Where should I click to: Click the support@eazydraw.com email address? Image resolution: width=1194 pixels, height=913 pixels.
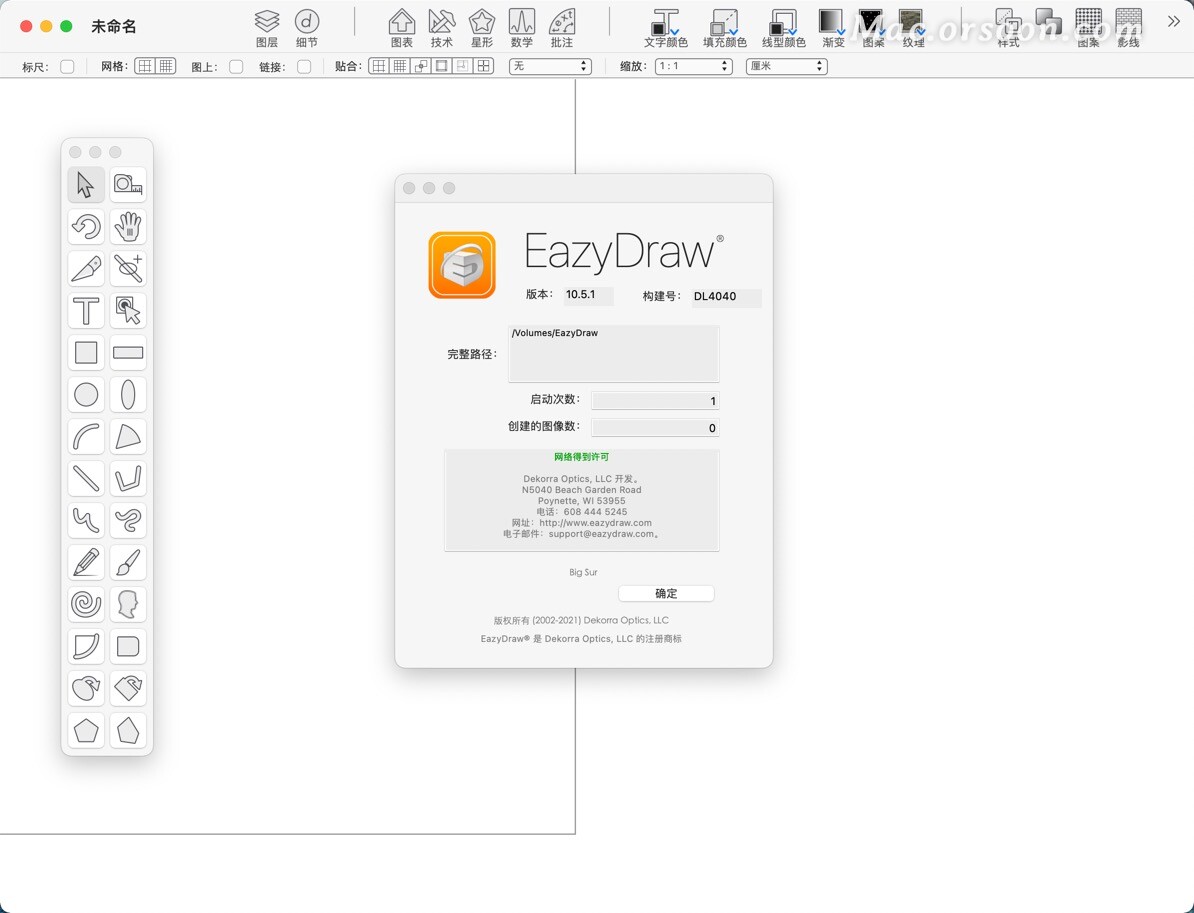click(602, 534)
